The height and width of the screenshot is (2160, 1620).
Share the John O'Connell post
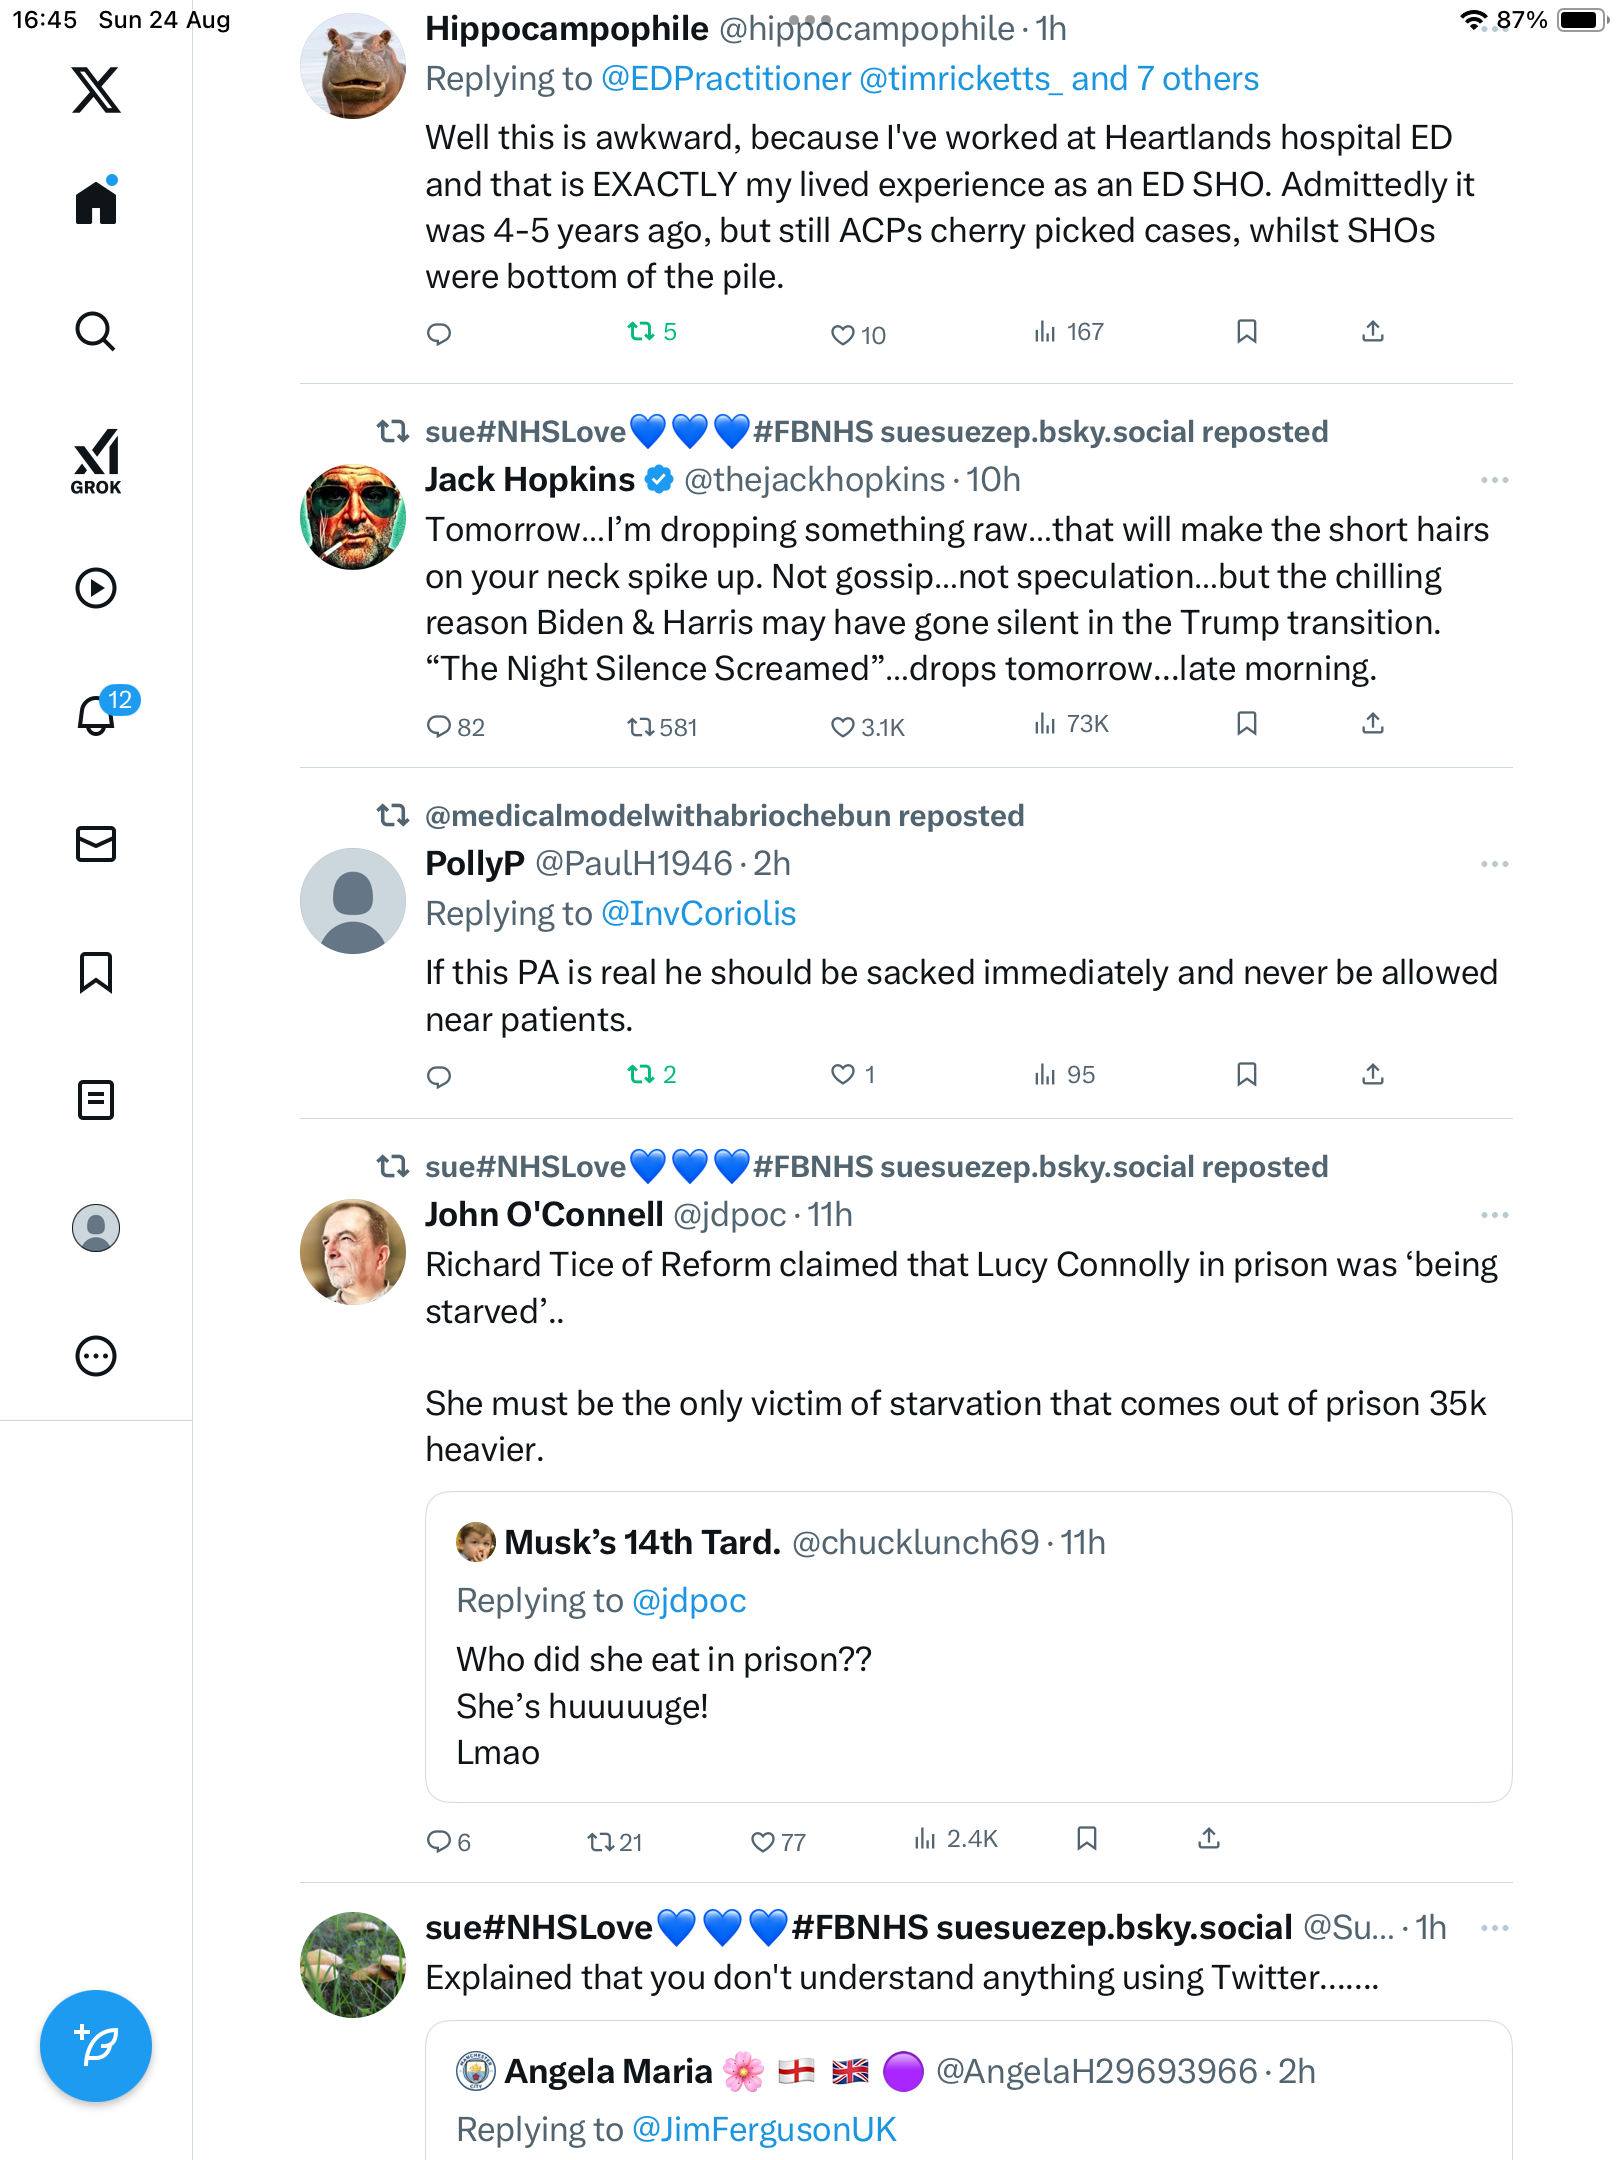click(1209, 1839)
